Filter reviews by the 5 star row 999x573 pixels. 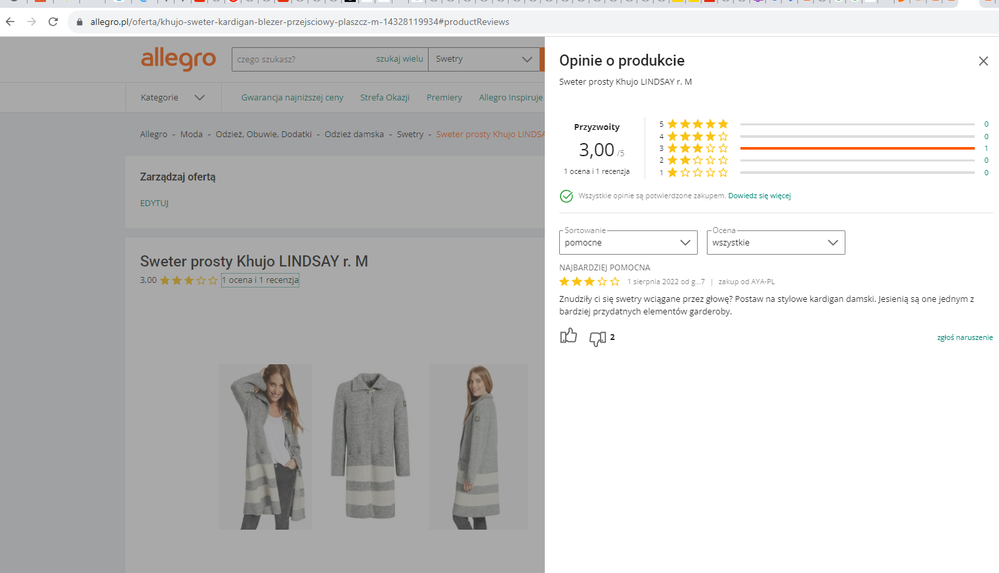tap(824, 124)
